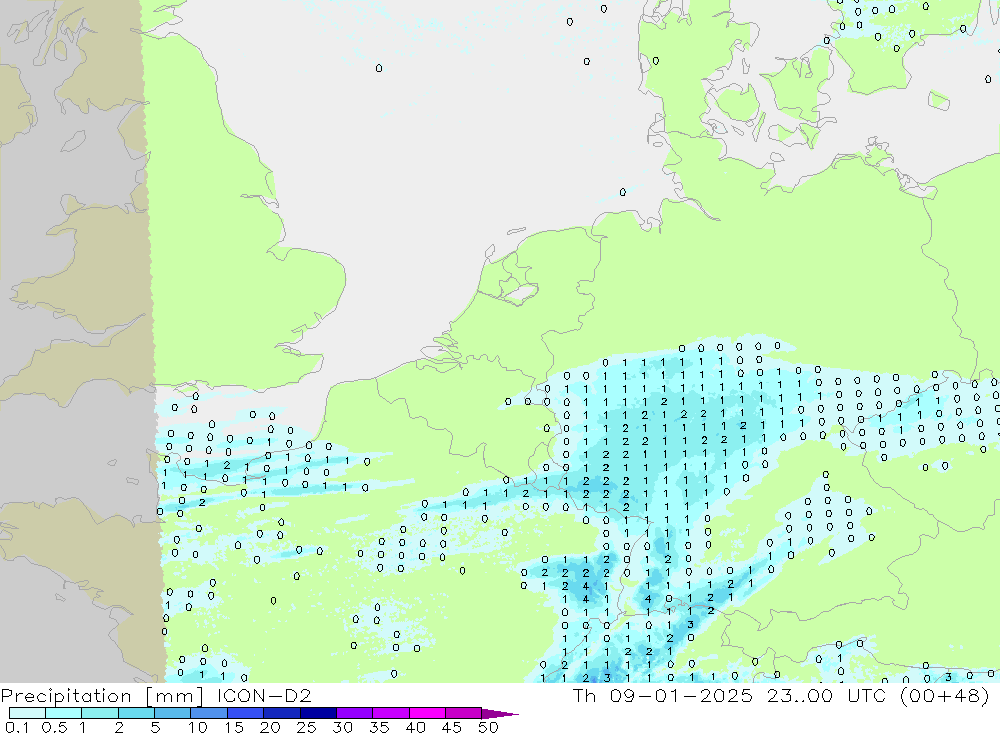Pick the 10–15 mm legend color swatch

tap(209, 713)
